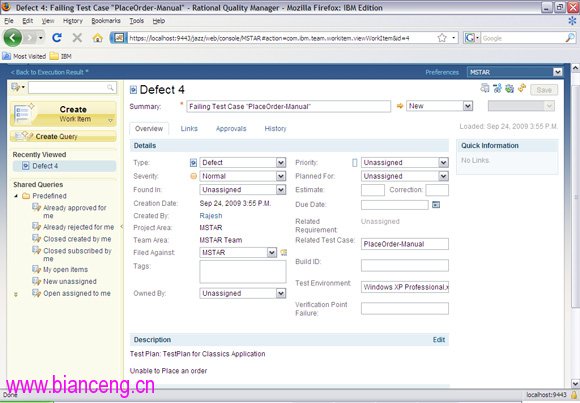Open the File menu
This screenshot has height=403, width=580.
point(9,21)
